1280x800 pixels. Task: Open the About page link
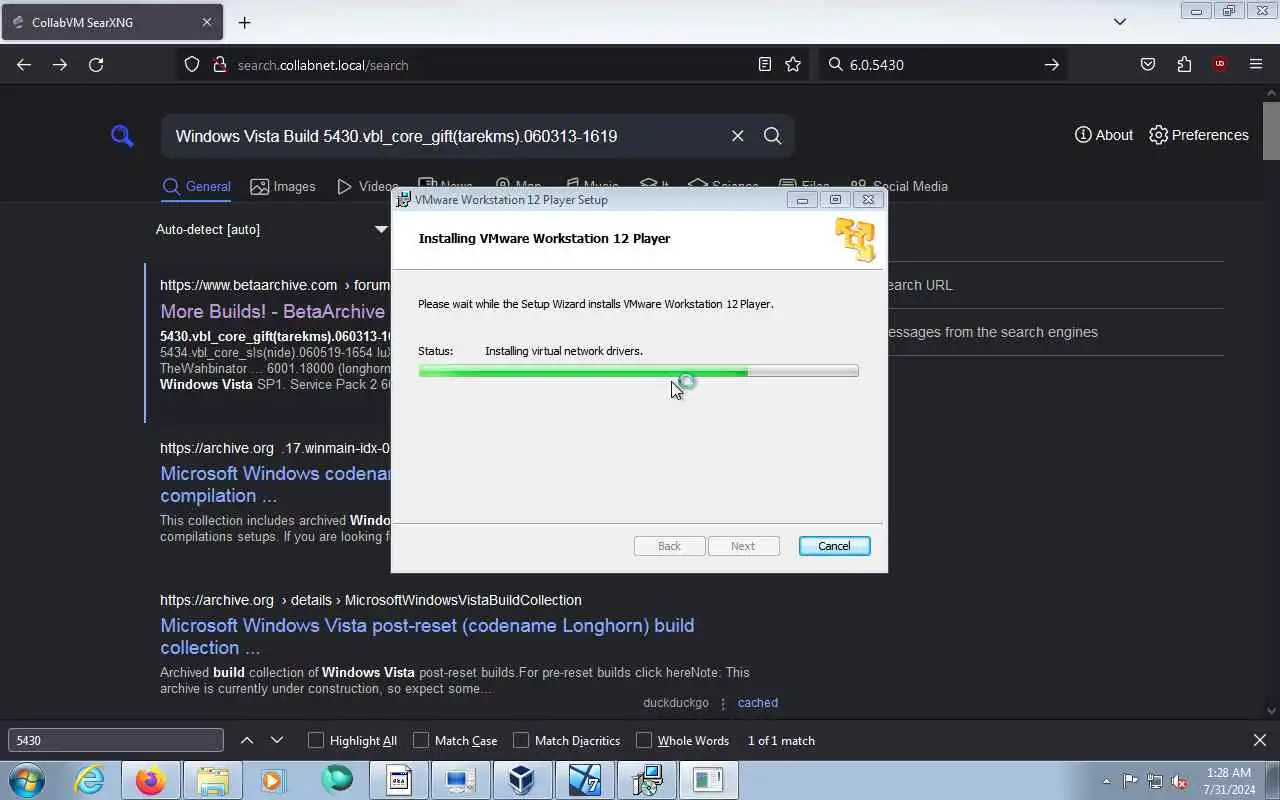click(x=1104, y=135)
